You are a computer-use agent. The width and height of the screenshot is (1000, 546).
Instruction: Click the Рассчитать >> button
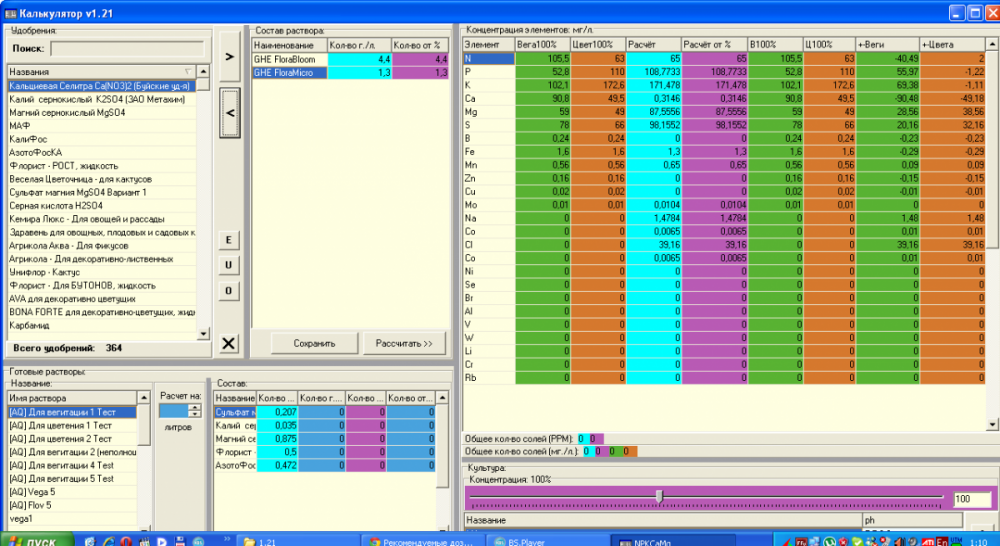pos(404,343)
